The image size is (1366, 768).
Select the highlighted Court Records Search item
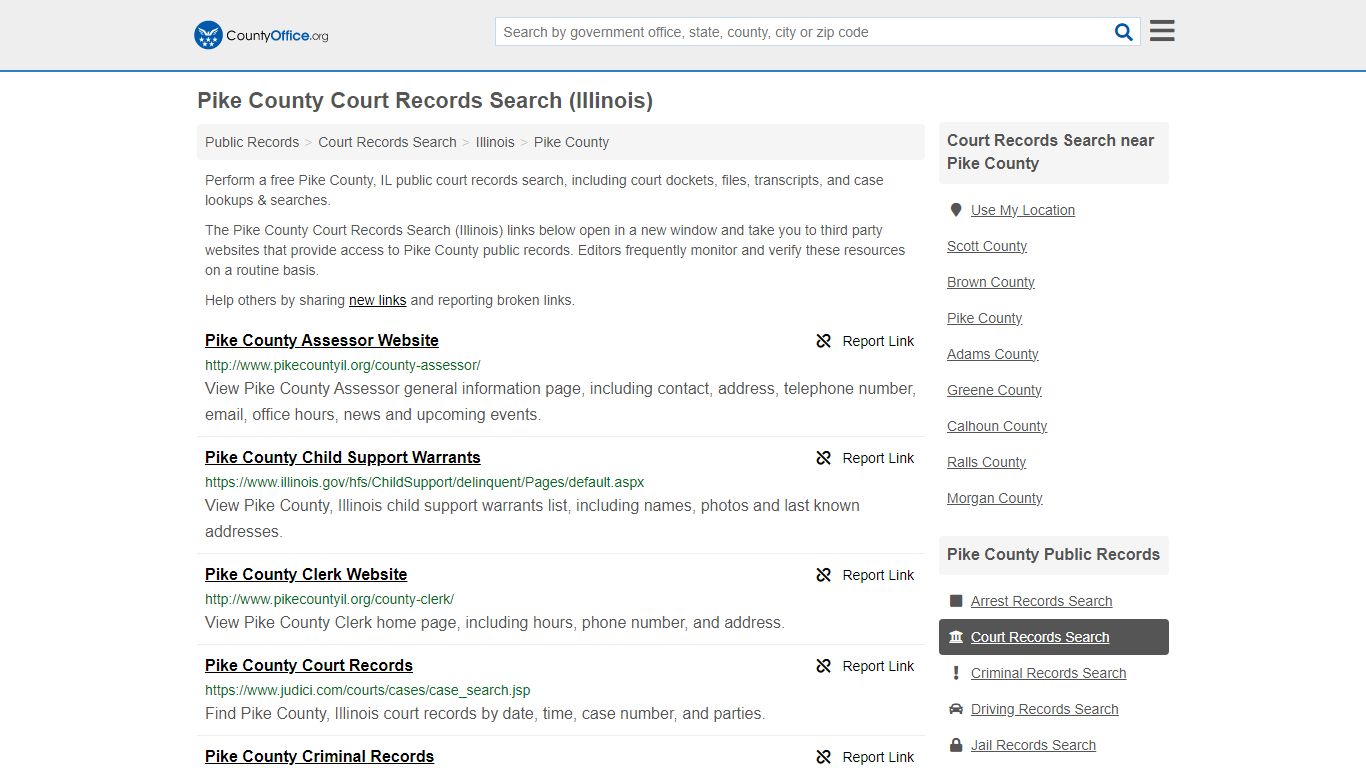(1054, 637)
